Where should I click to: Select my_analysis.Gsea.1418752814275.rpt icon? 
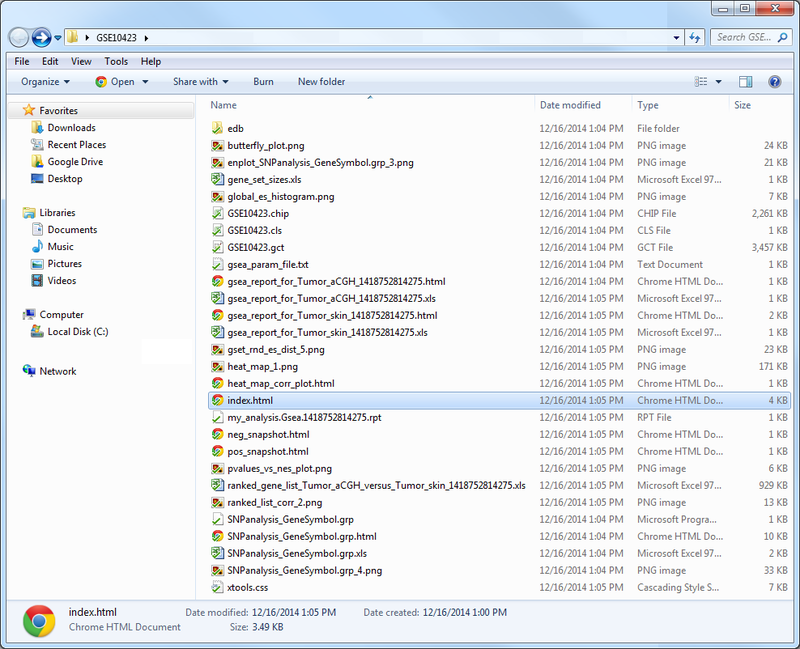(217, 417)
